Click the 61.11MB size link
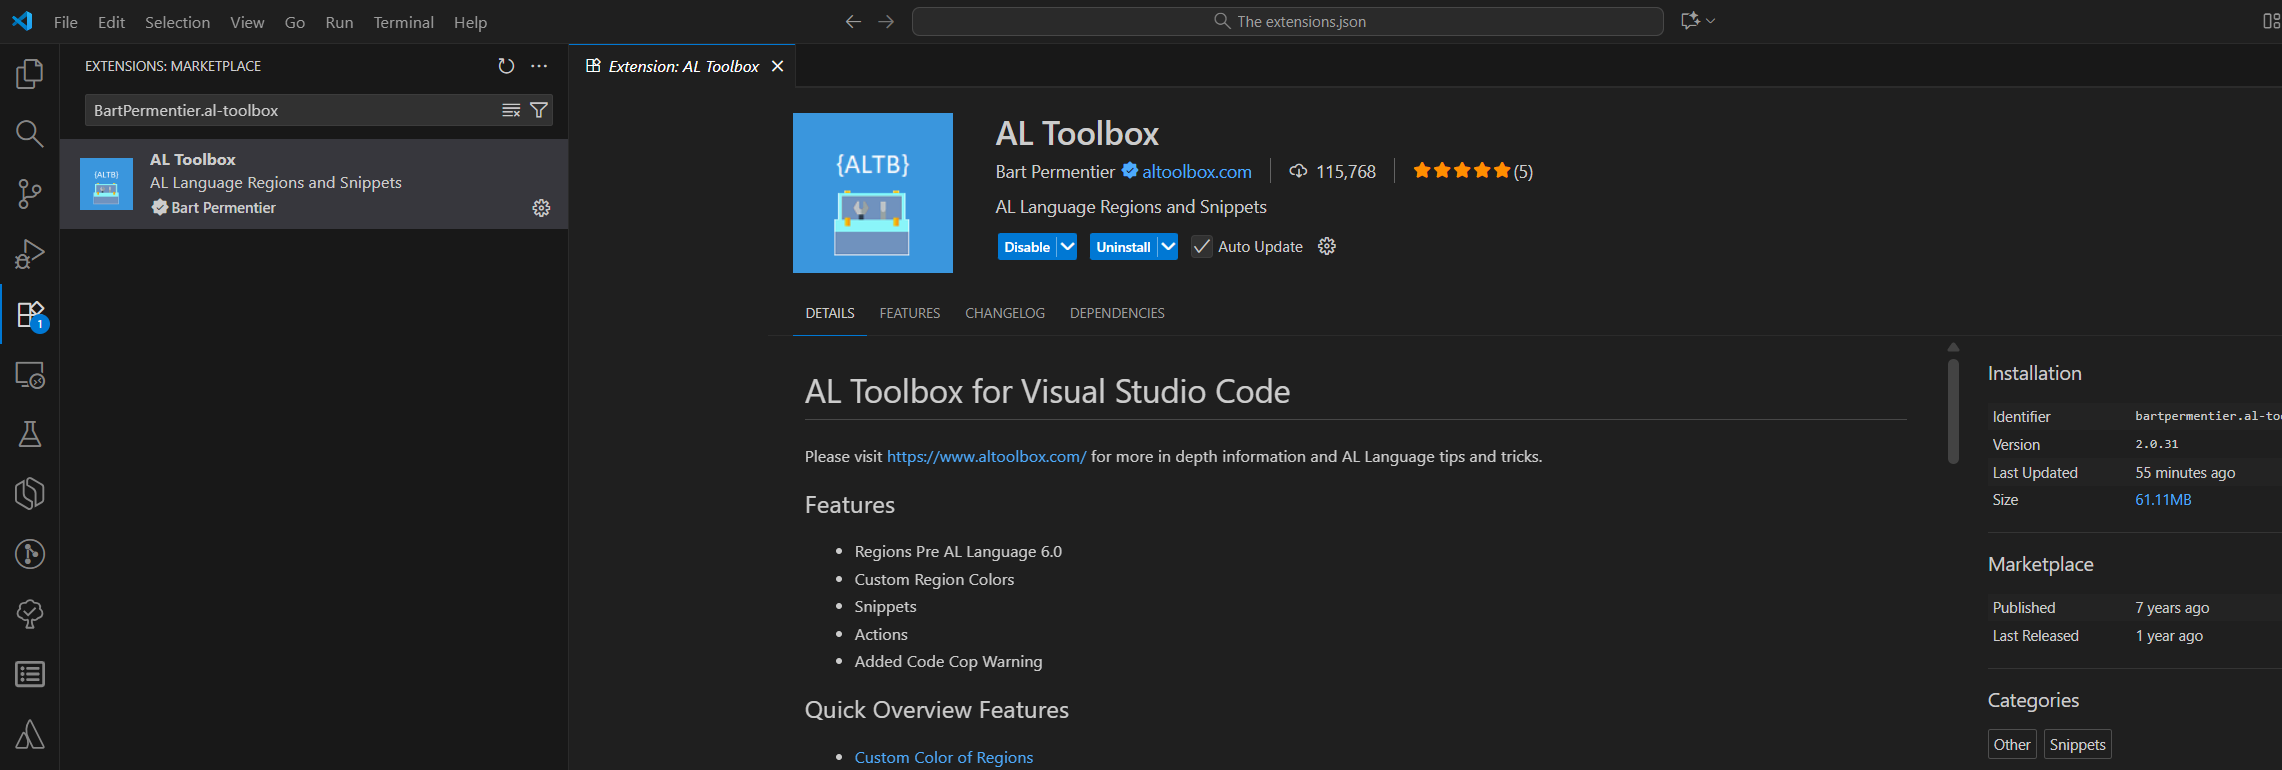Image resolution: width=2282 pixels, height=770 pixels. 2163,499
